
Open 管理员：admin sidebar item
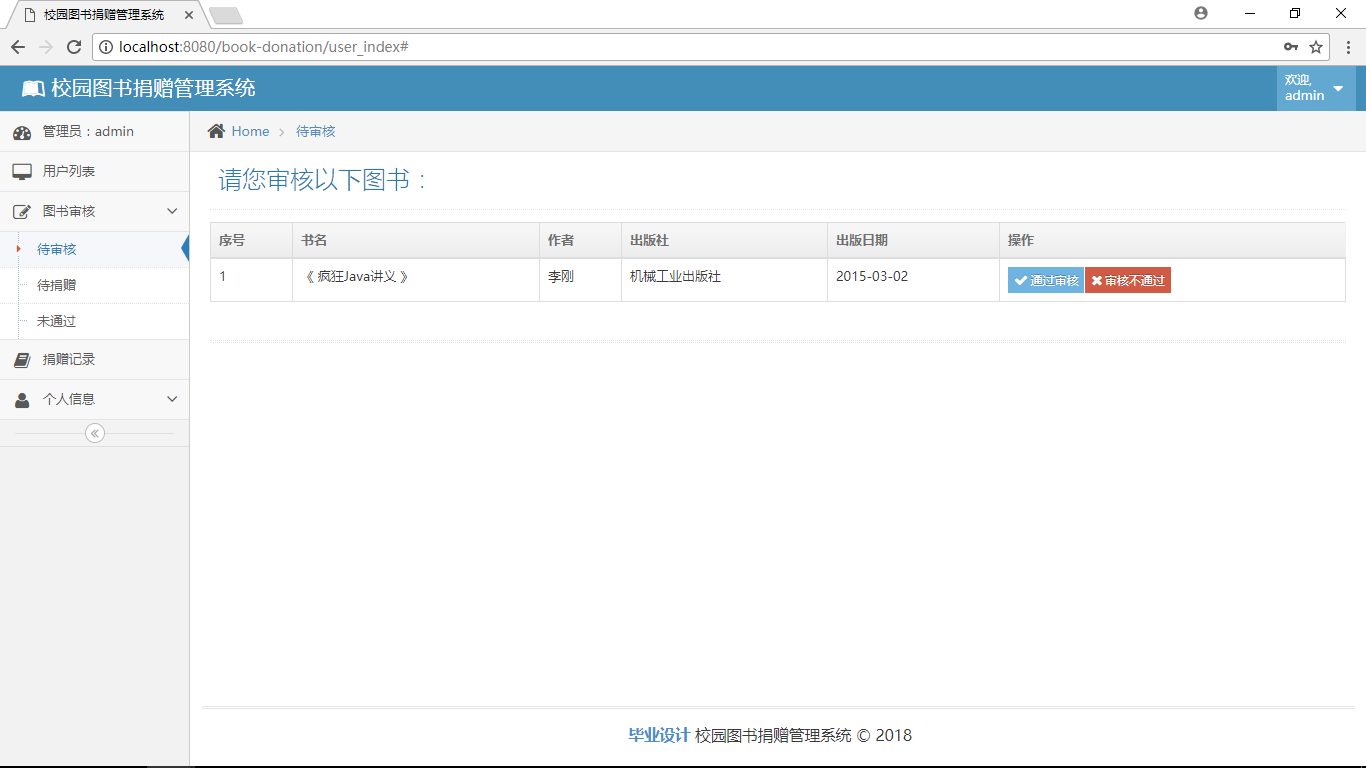[x=94, y=132]
